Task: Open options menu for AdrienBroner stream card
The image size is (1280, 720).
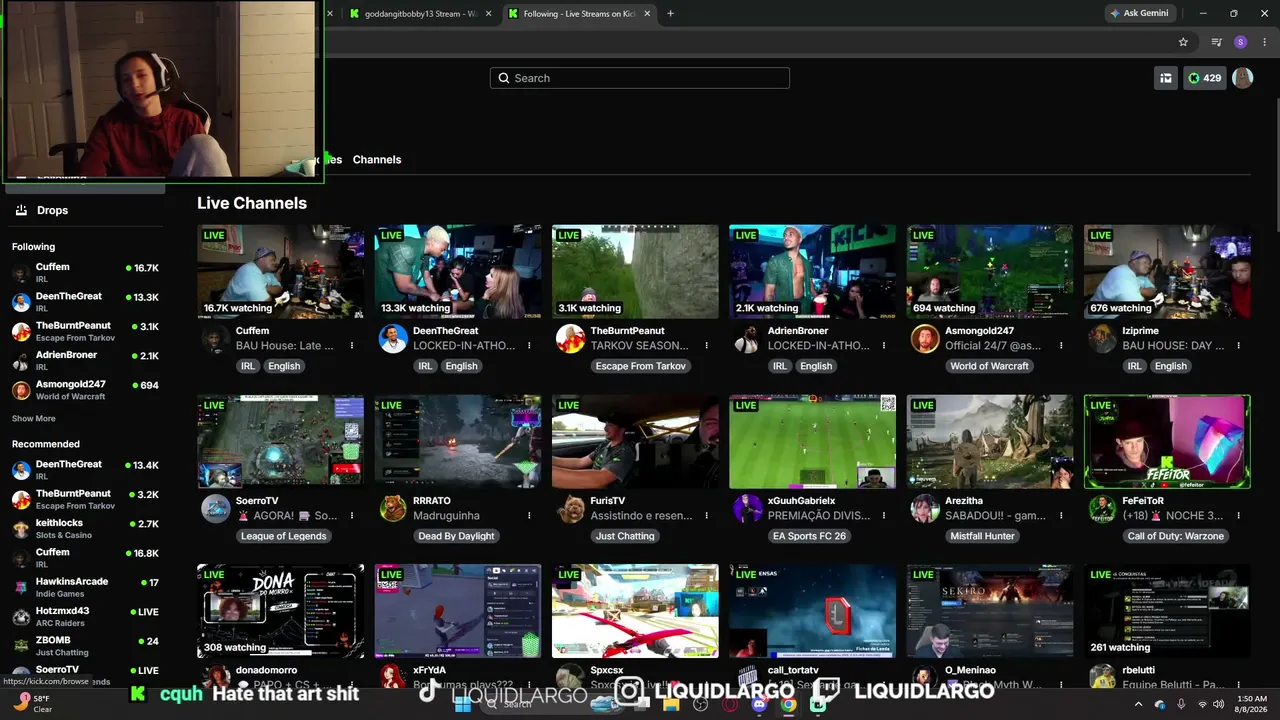Action: click(884, 346)
